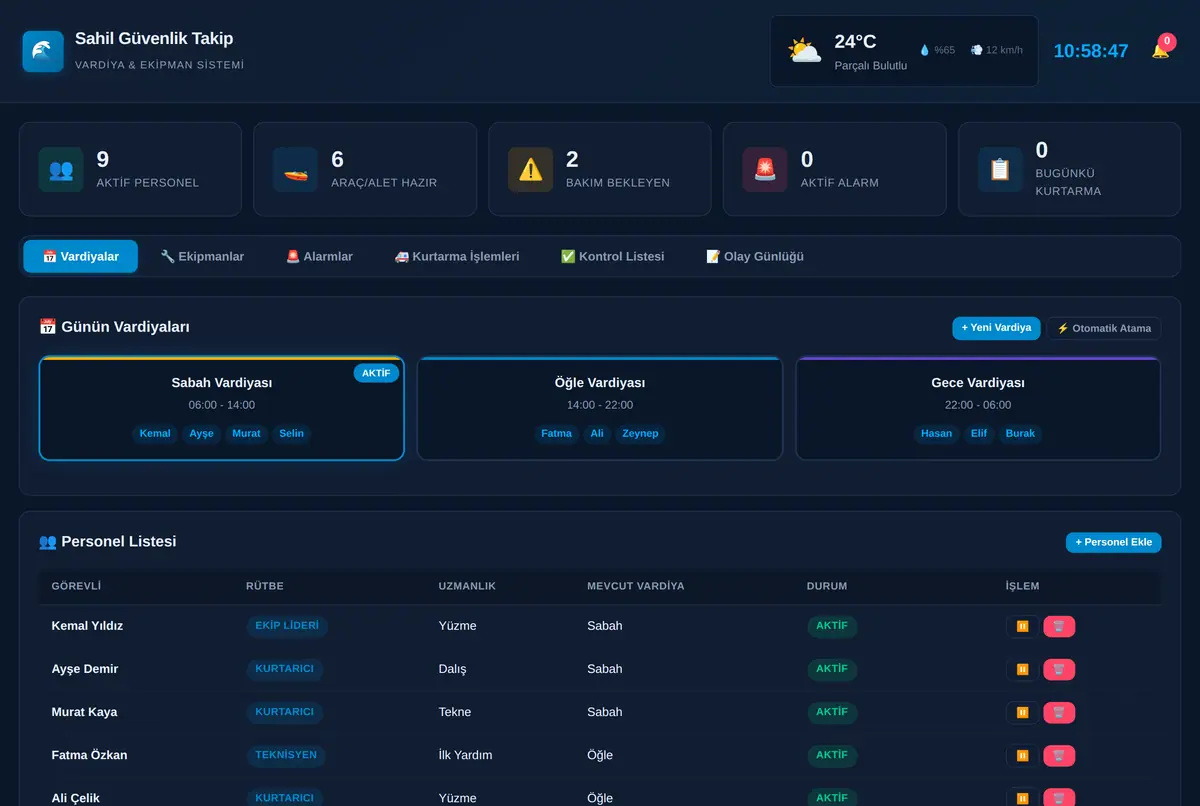The image size is (1200, 806).
Task: Delete Kemal Yıldız using the trash icon
Action: click(x=1059, y=627)
